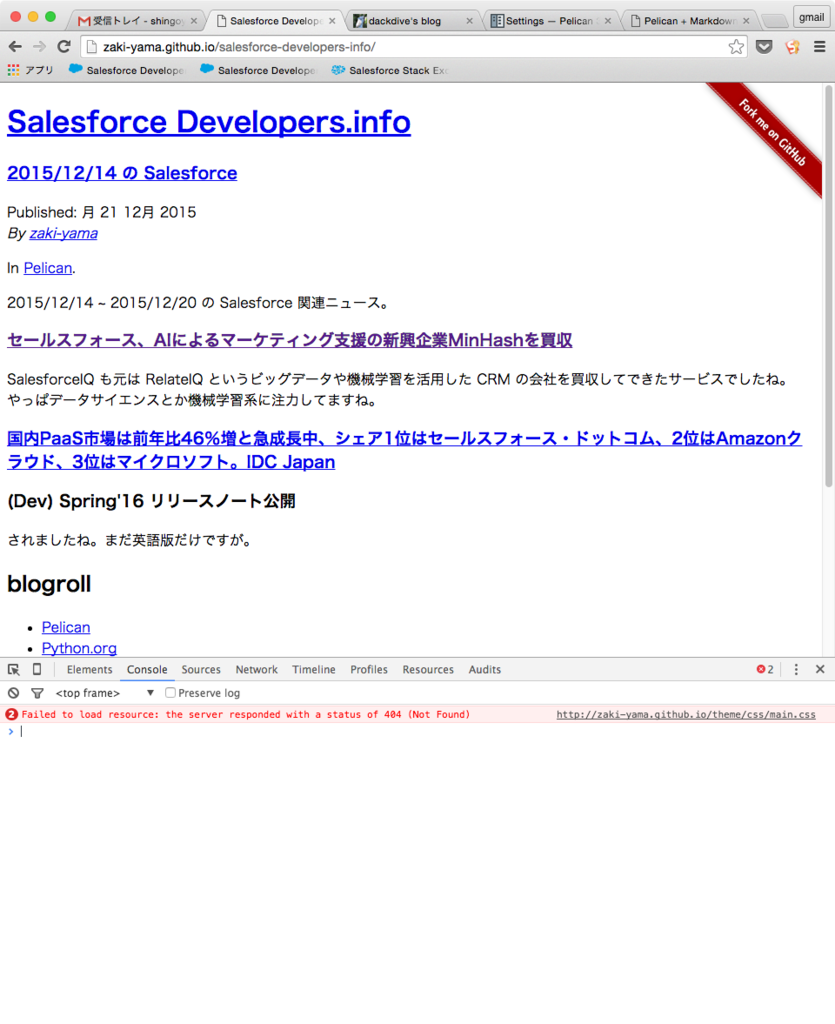This screenshot has height=1024, width=835.
Task: Close the Gmail 受信トレイ tab
Action: [x=194, y=21]
